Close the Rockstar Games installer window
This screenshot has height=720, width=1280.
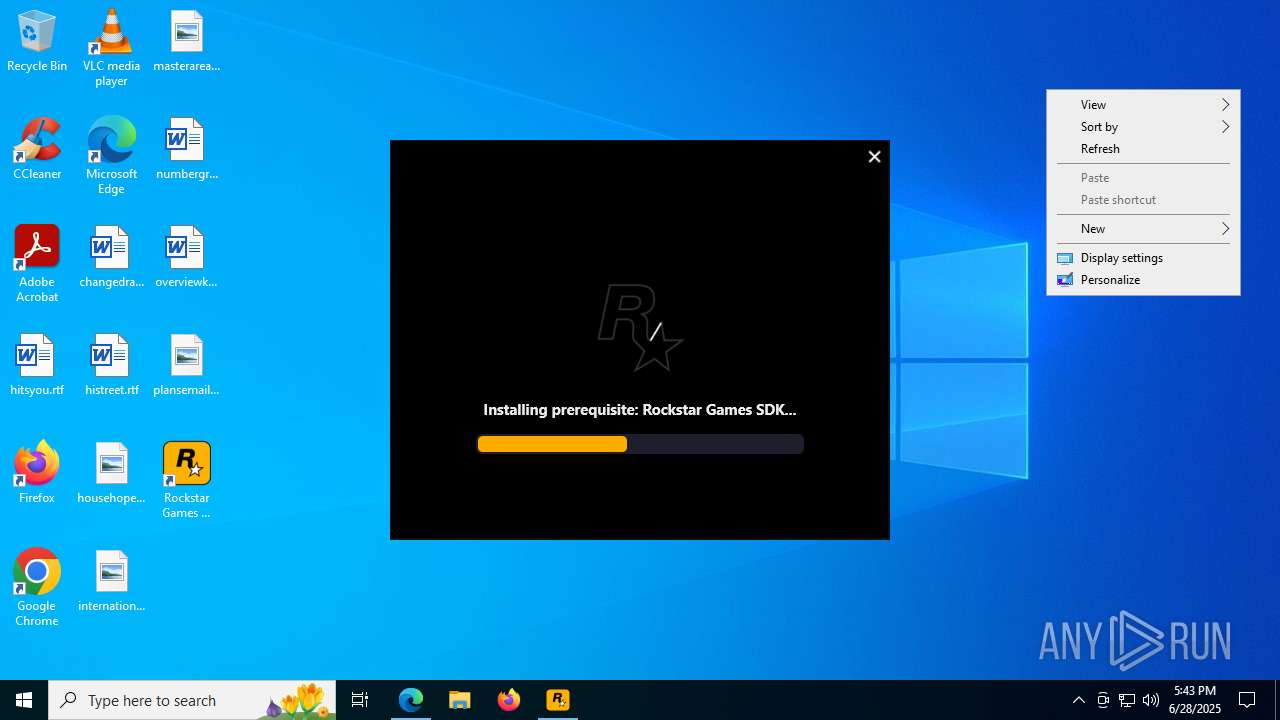(874, 157)
